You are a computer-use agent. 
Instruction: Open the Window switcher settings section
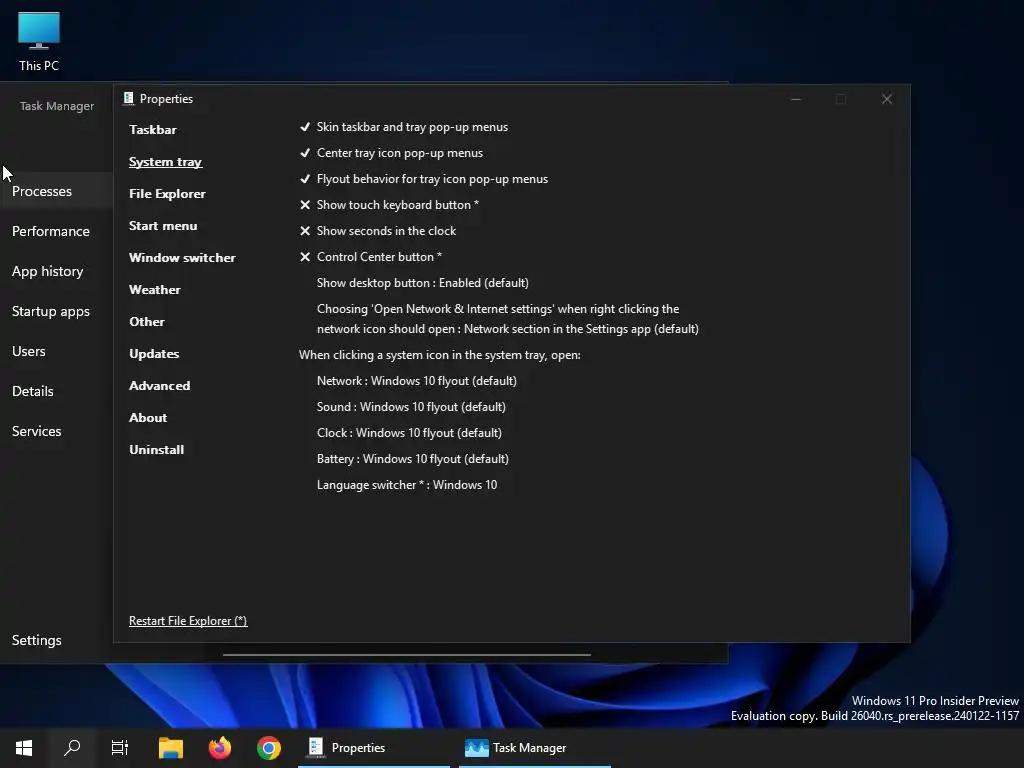(182, 258)
